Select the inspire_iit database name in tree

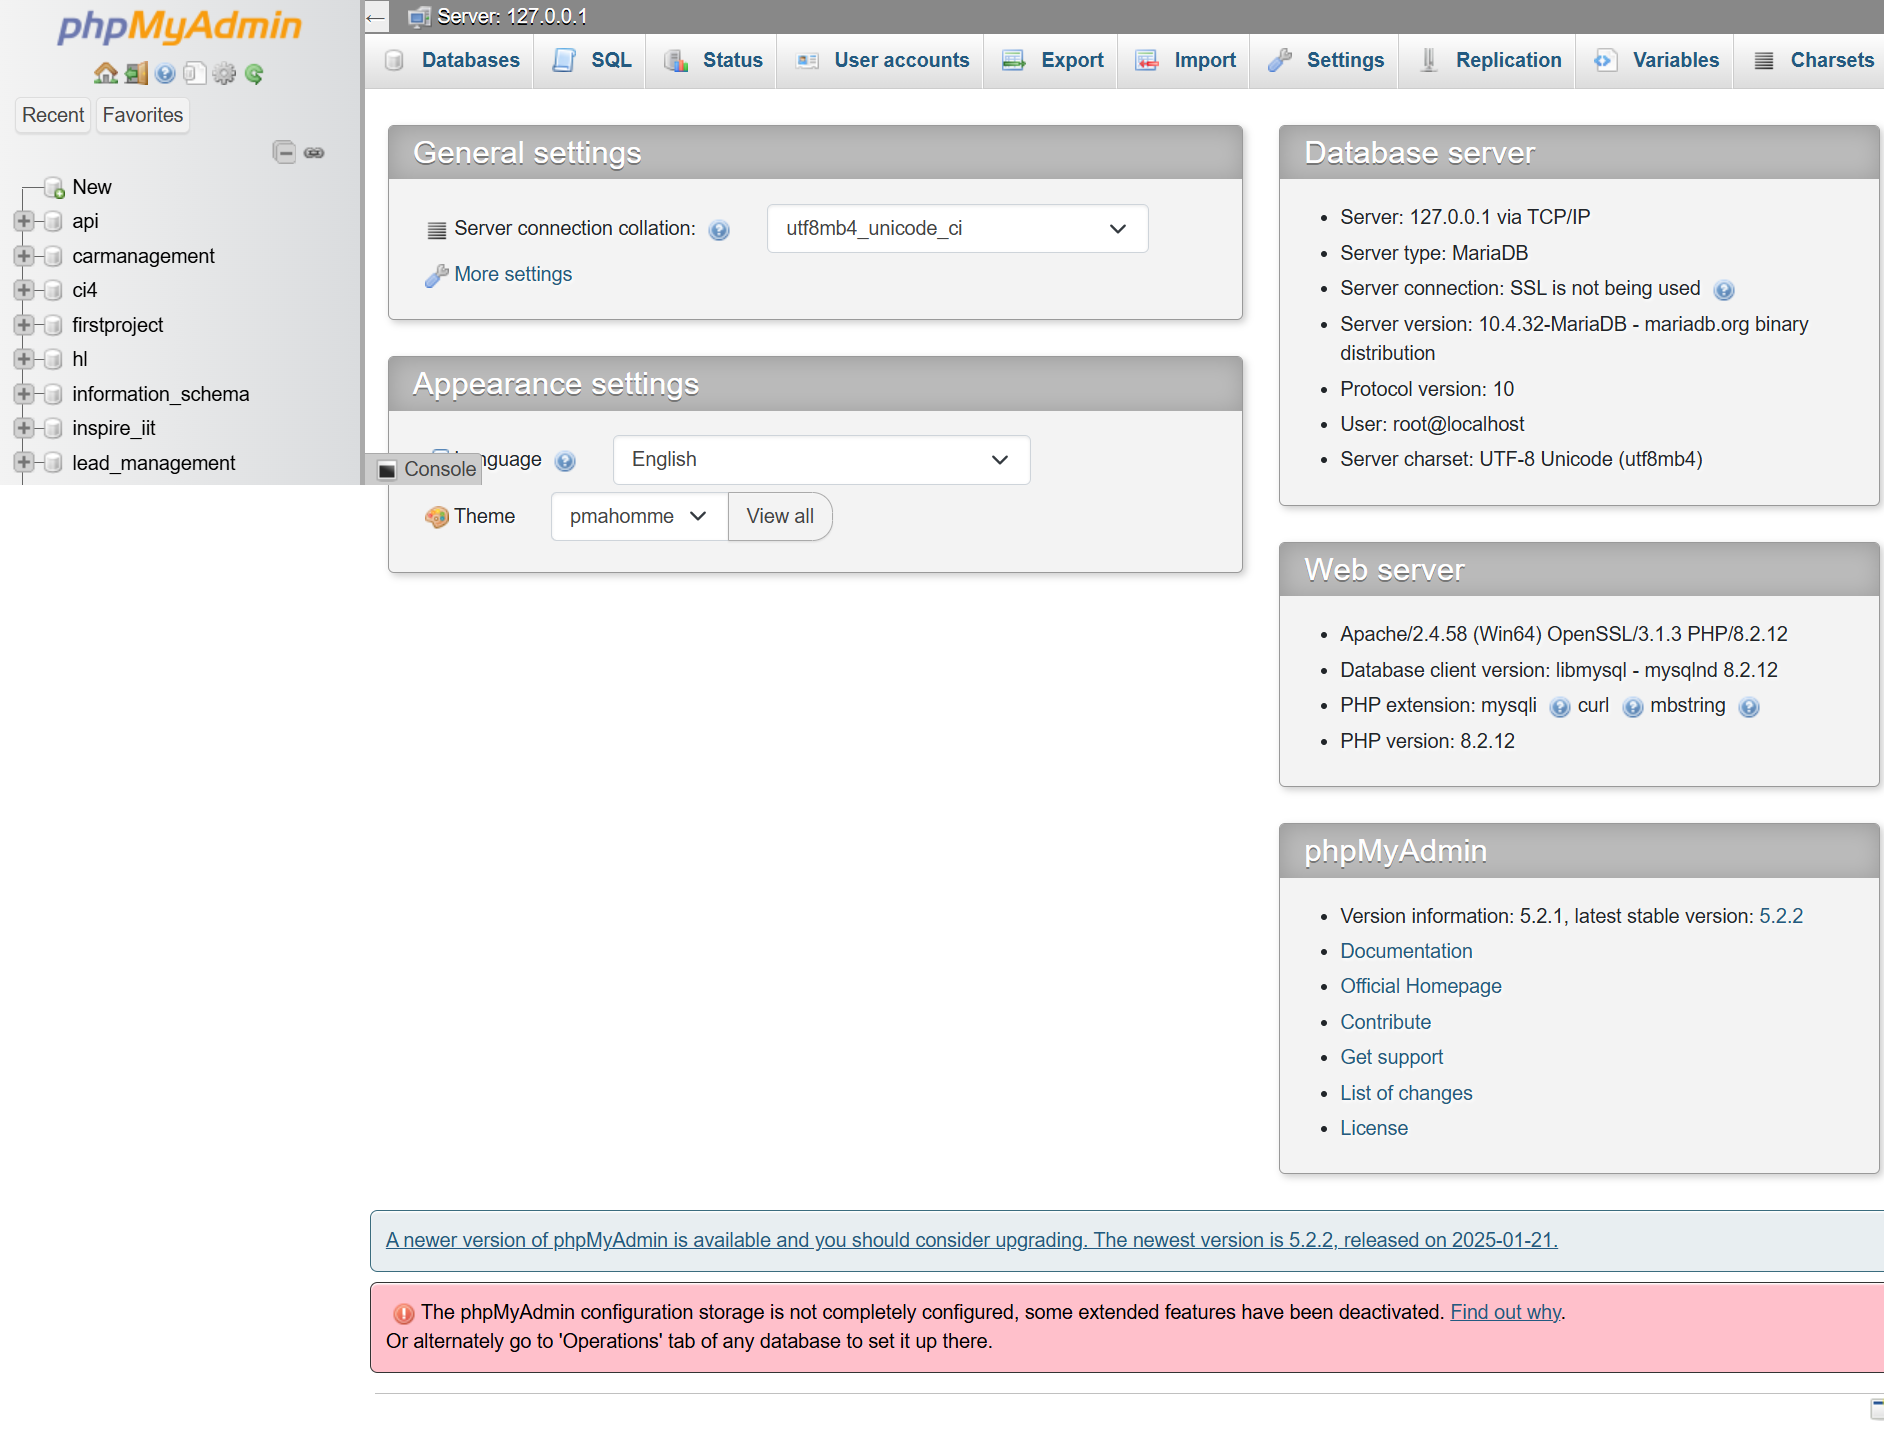pos(114,428)
